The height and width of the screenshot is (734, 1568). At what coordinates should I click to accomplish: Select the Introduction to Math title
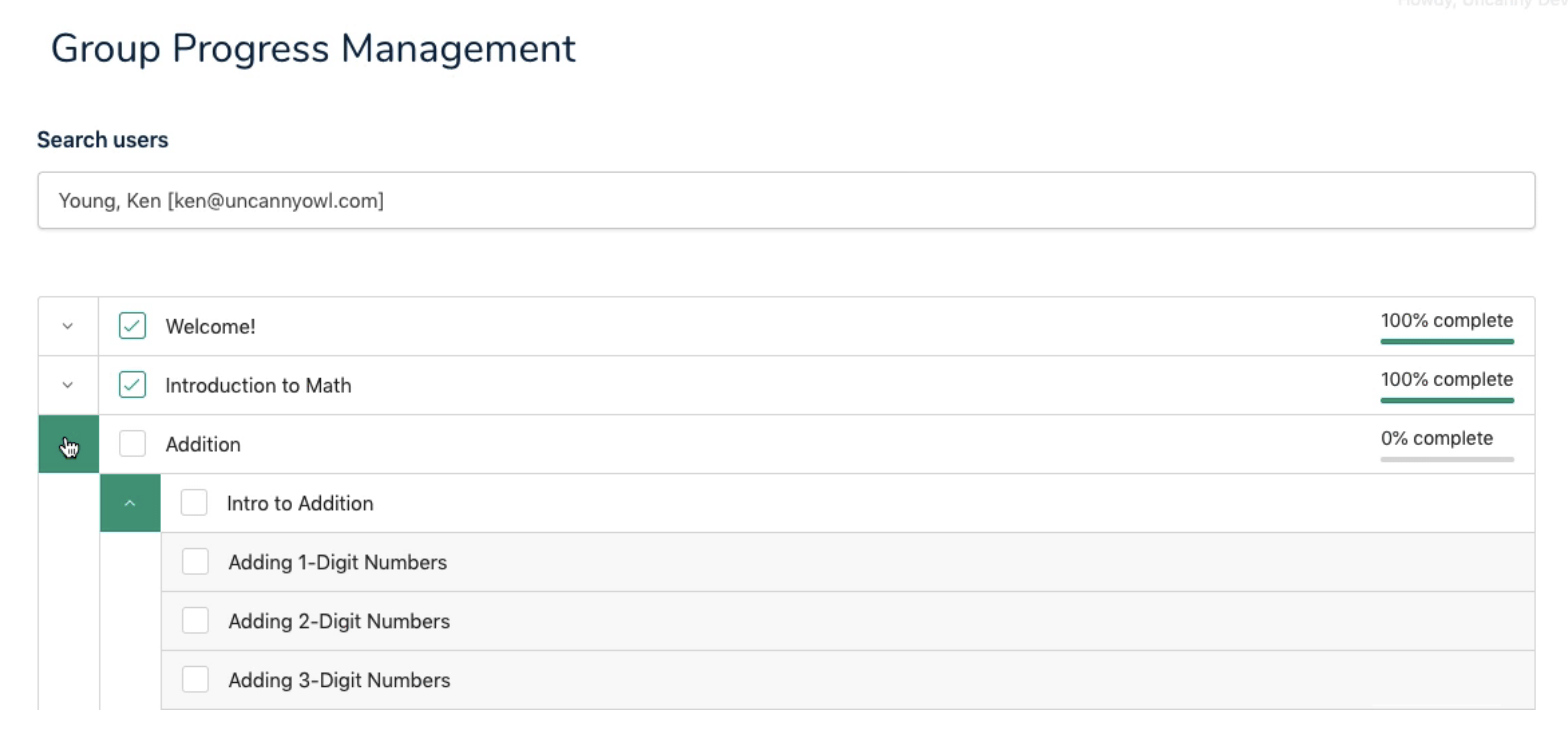pos(258,386)
